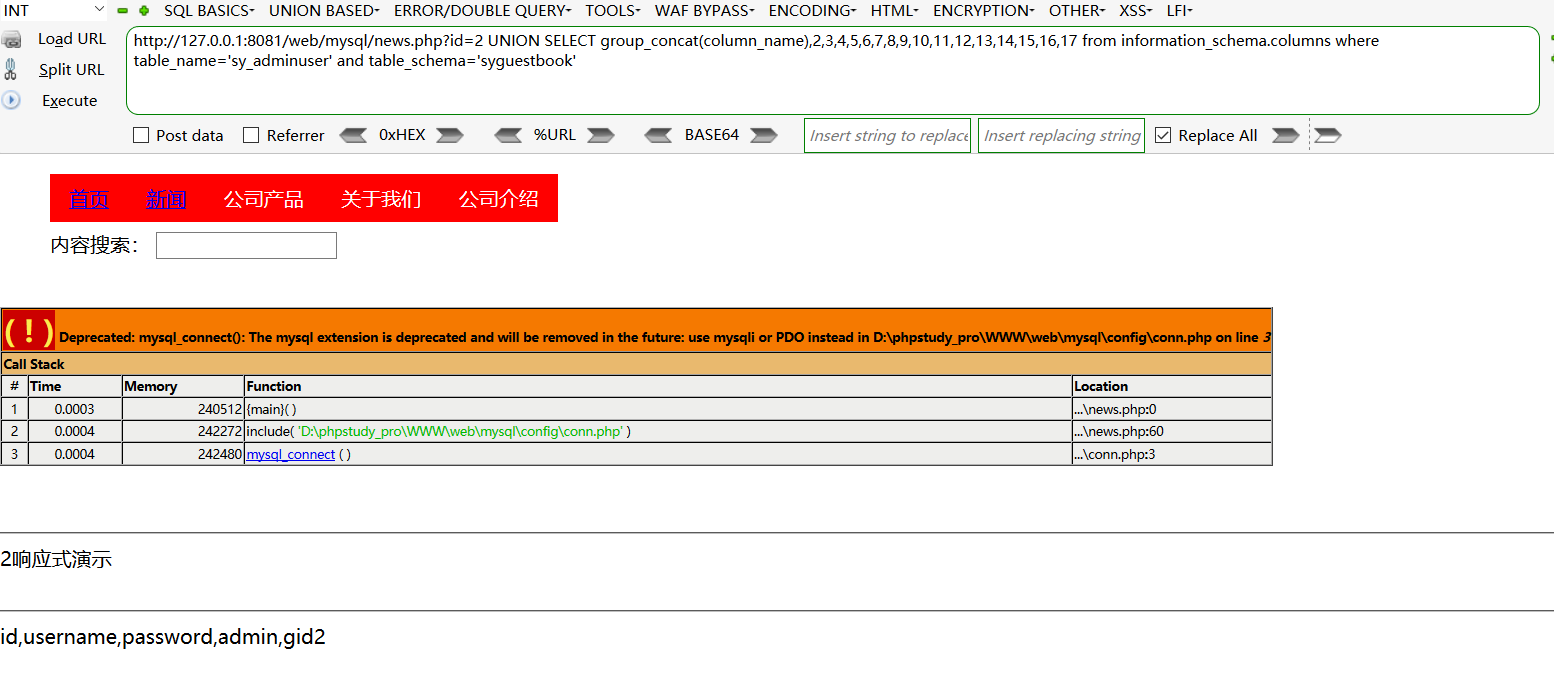Click the red exclamation warning icon

[x=28, y=330]
